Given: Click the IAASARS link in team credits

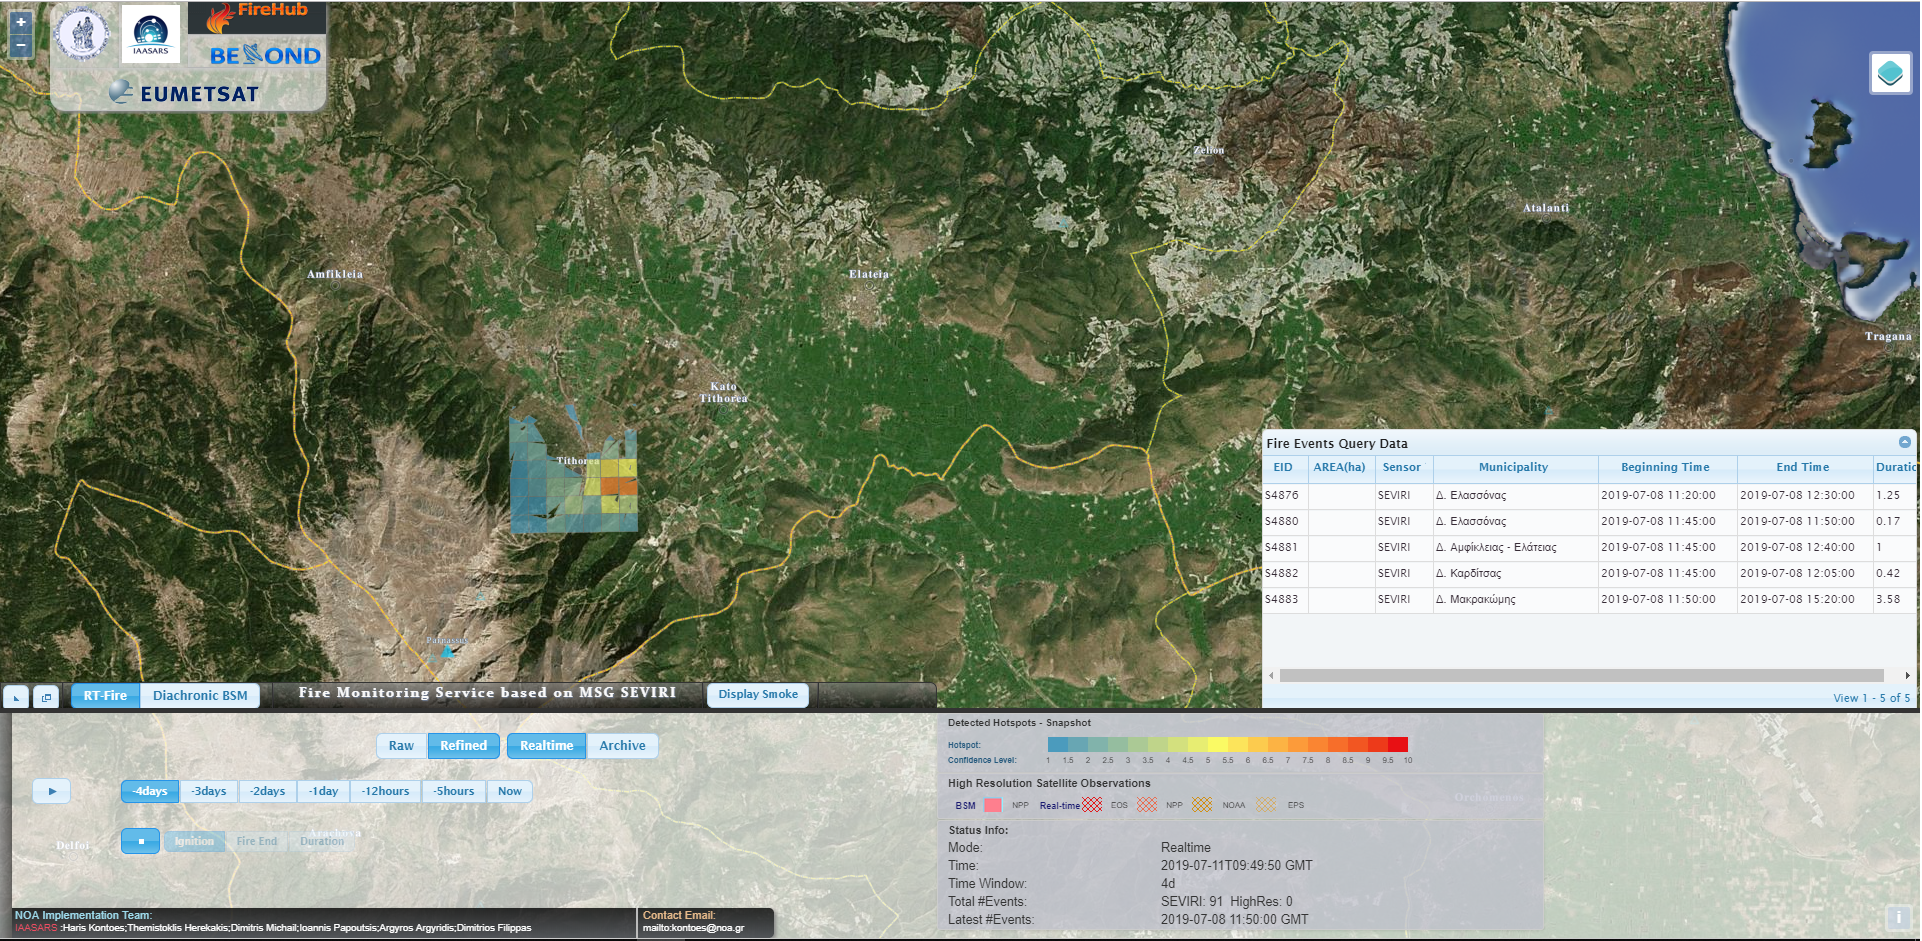Looking at the screenshot, I should (x=36, y=928).
